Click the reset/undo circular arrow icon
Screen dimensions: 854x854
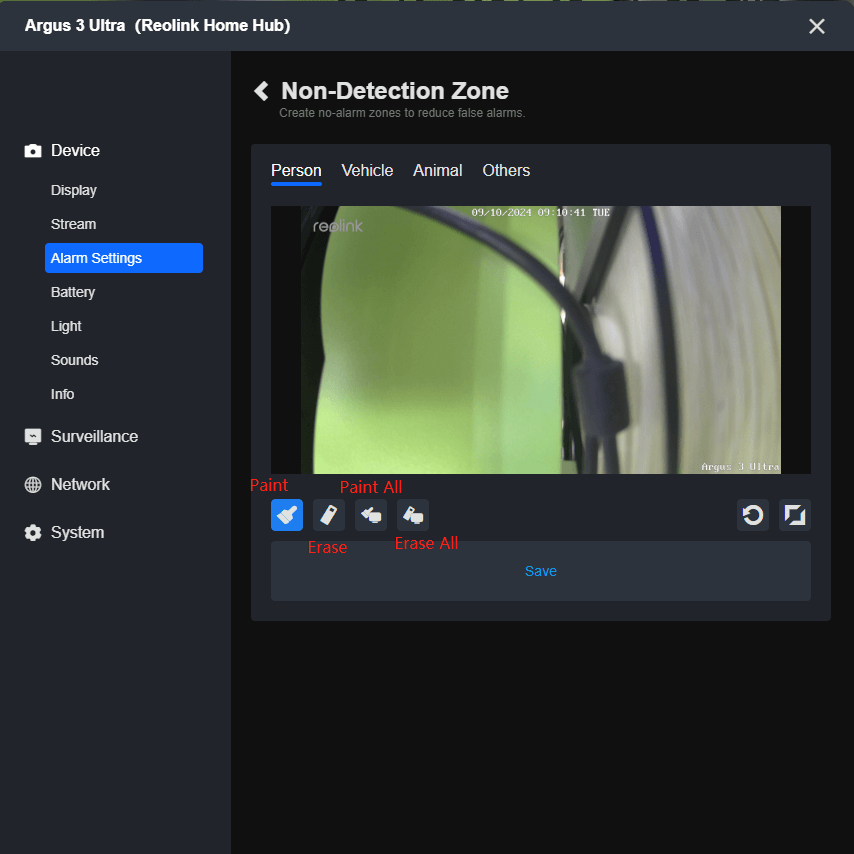click(753, 515)
